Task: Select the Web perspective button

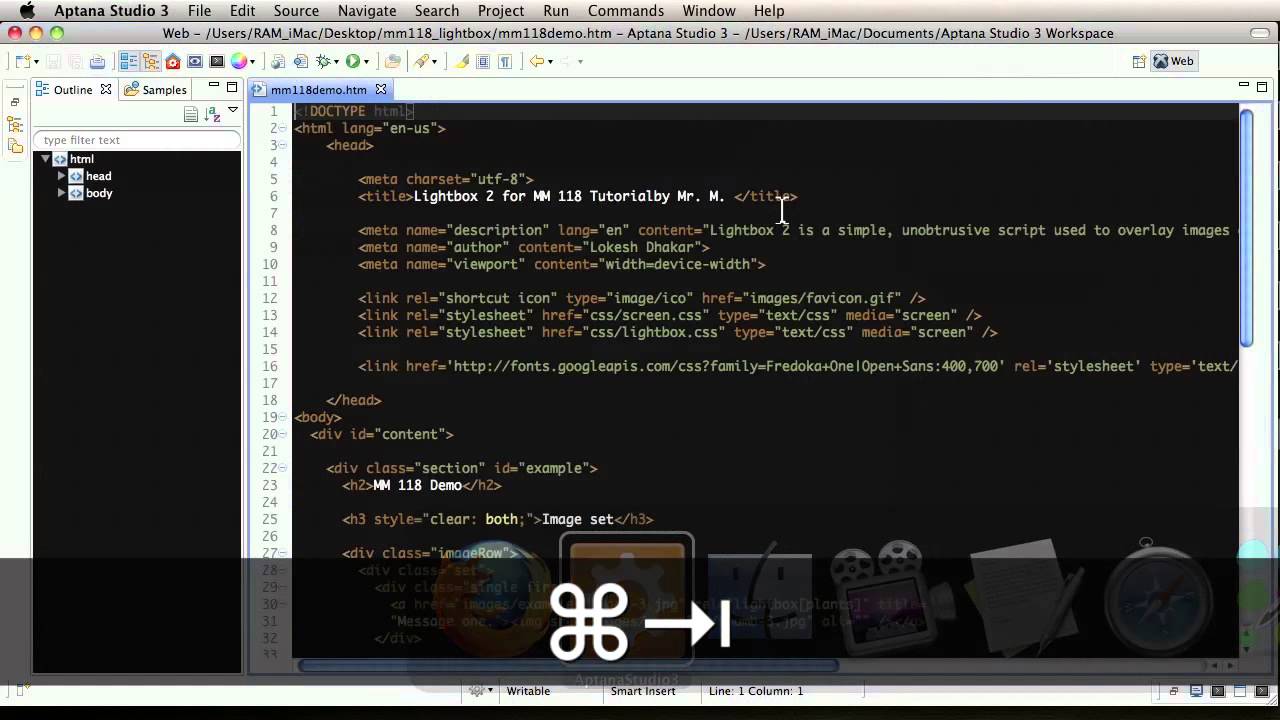Action: click(x=1174, y=61)
